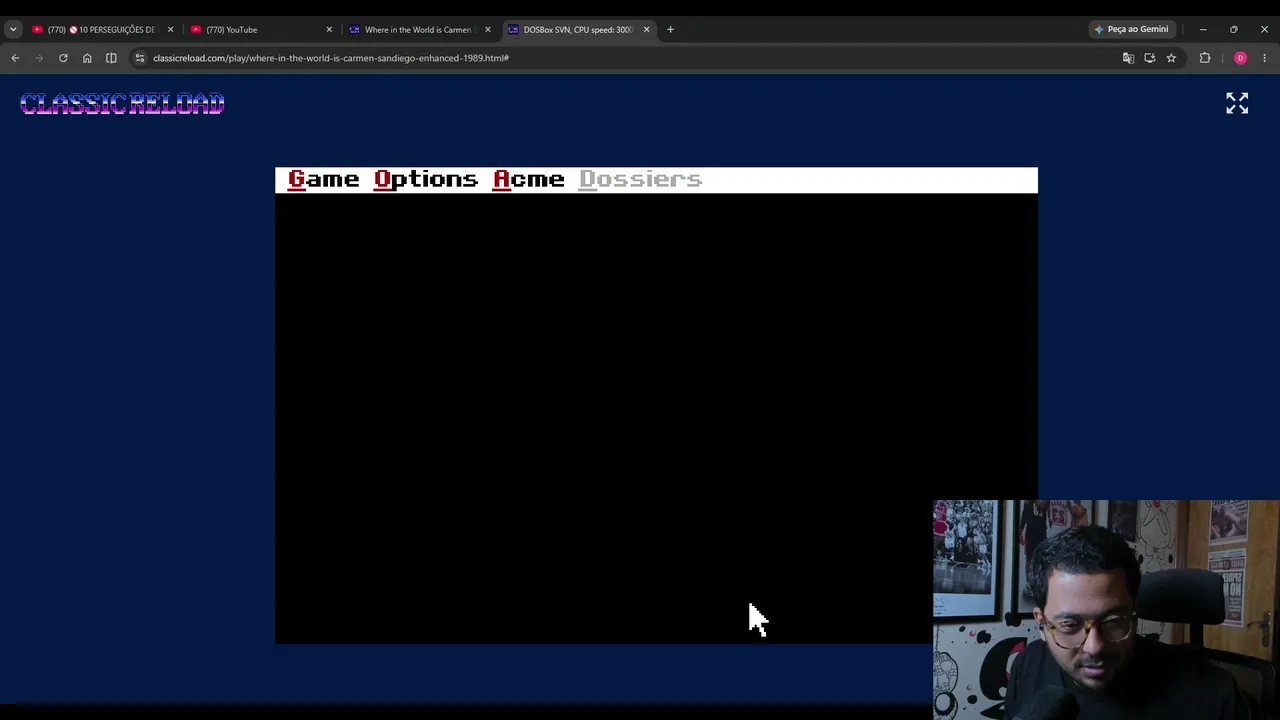The image size is (1280, 720).
Task: Go forward to the next page
Action: pos(39,58)
